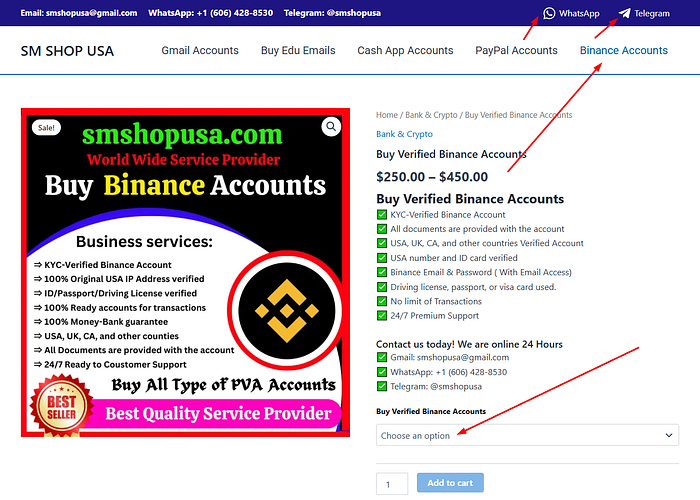The width and height of the screenshot is (700, 500).
Task: Click the Sale! badge on product image
Action: (x=46, y=128)
